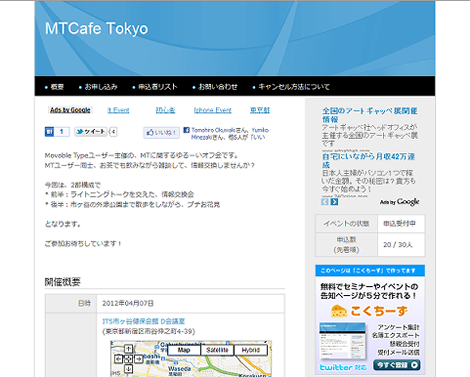
Task: Click the address text 東京都新宿区市谷仲之町4-39
Action: pyautogui.click(x=149, y=332)
